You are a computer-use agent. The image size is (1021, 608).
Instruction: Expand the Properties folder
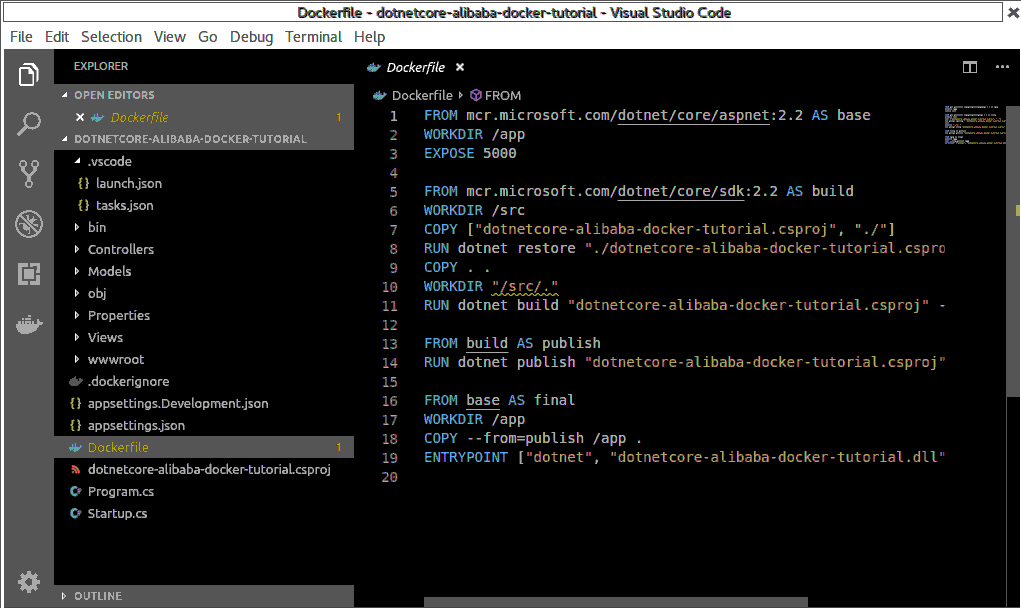coord(77,315)
